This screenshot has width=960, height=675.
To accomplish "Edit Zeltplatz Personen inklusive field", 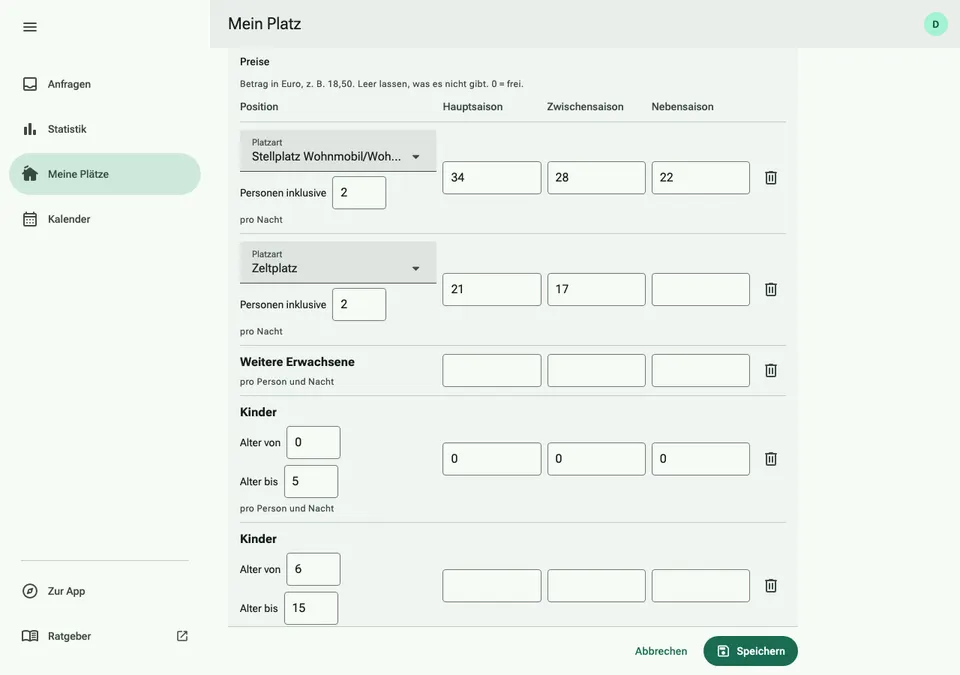I will (x=359, y=304).
